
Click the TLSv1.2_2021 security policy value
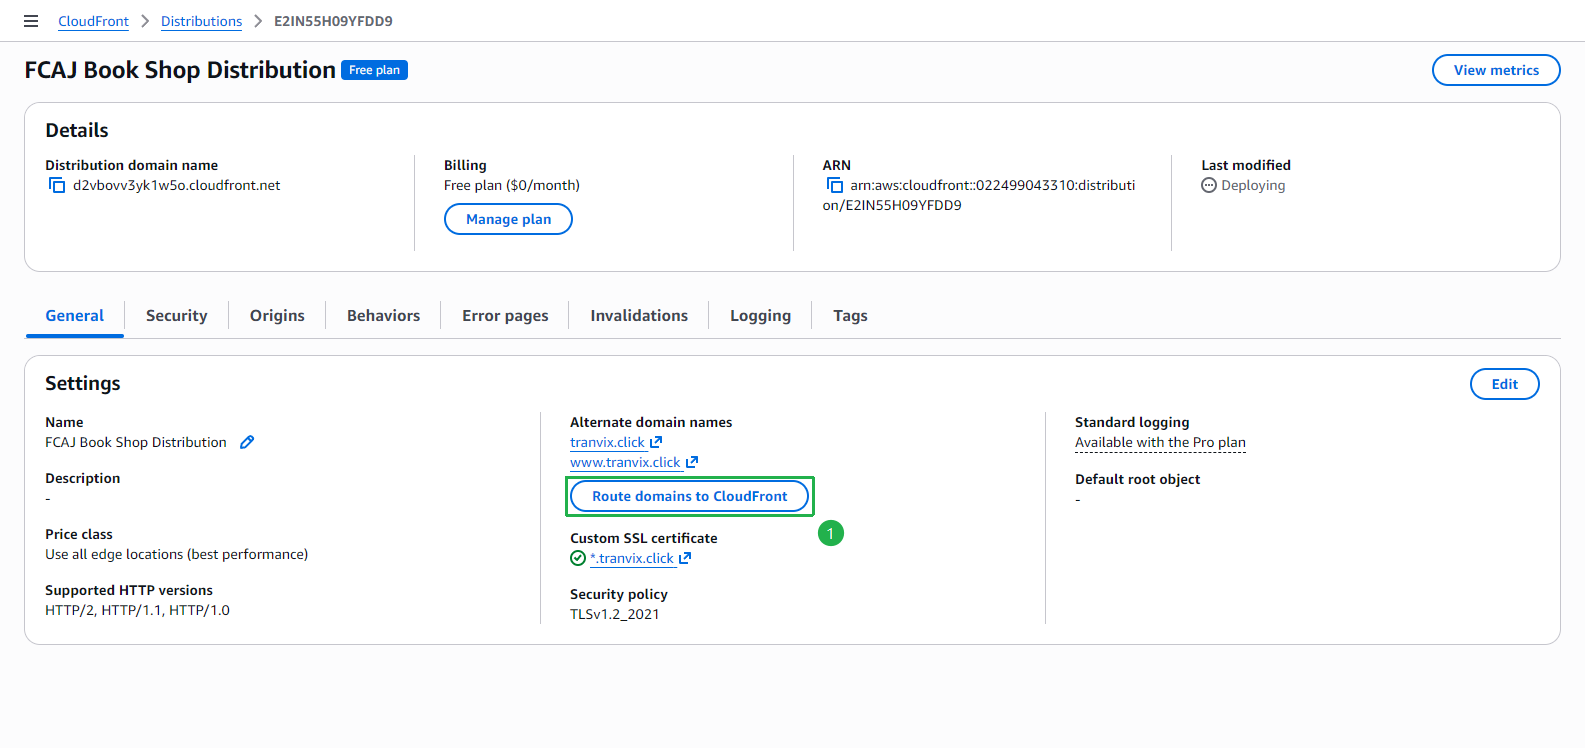[x=615, y=614]
